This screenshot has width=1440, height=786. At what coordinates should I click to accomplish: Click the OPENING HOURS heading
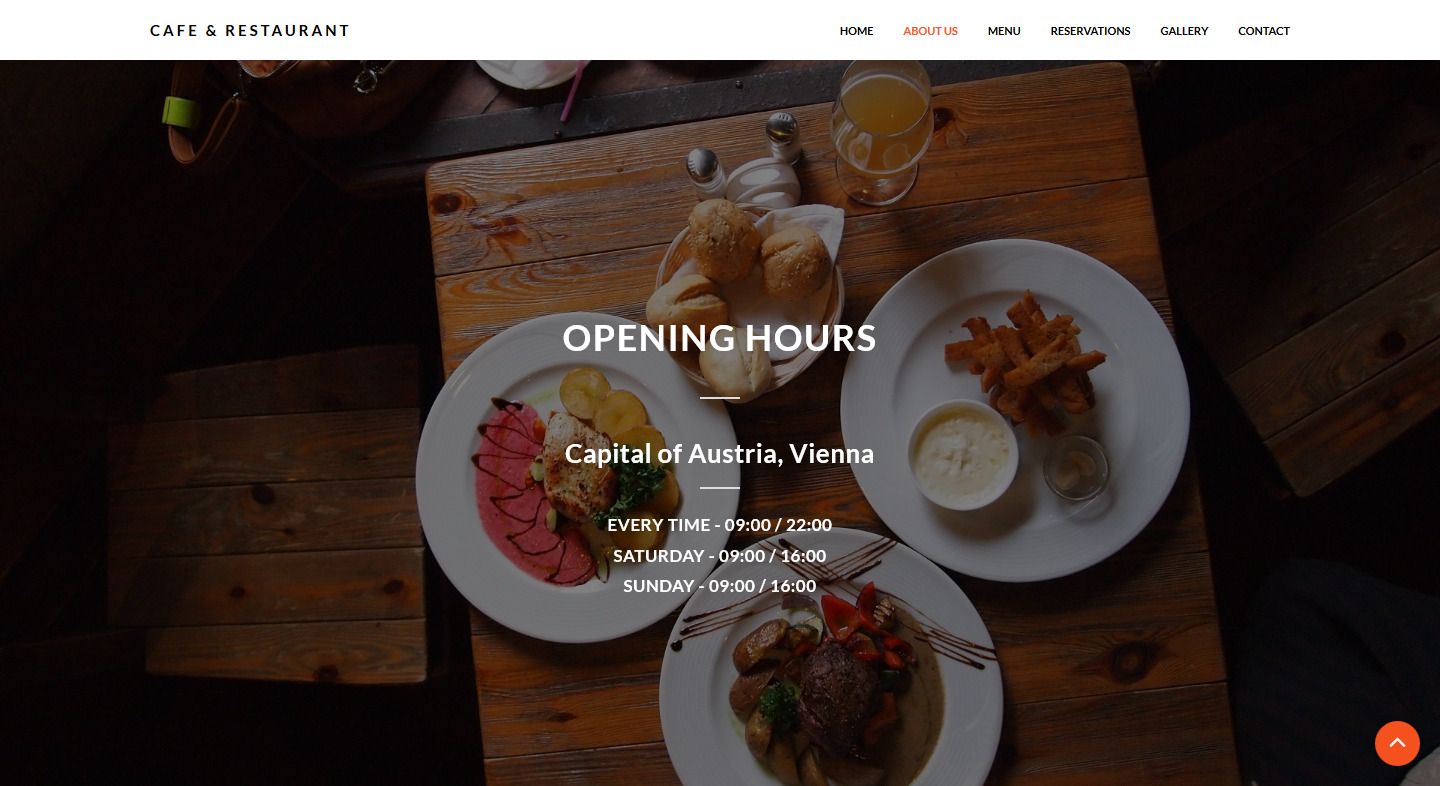720,338
